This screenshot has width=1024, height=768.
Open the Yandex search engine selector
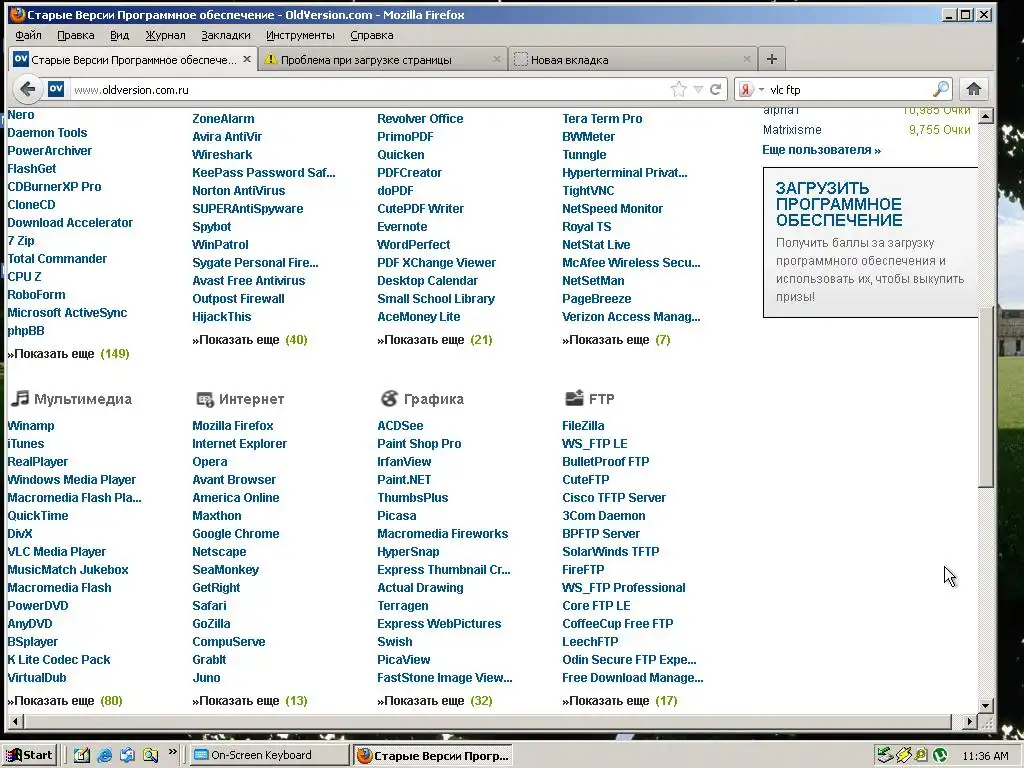point(750,89)
